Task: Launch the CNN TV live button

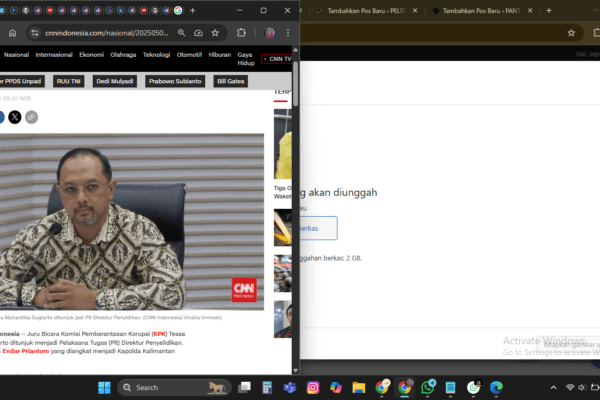Action: pyautogui.click(x=277, y=59)
